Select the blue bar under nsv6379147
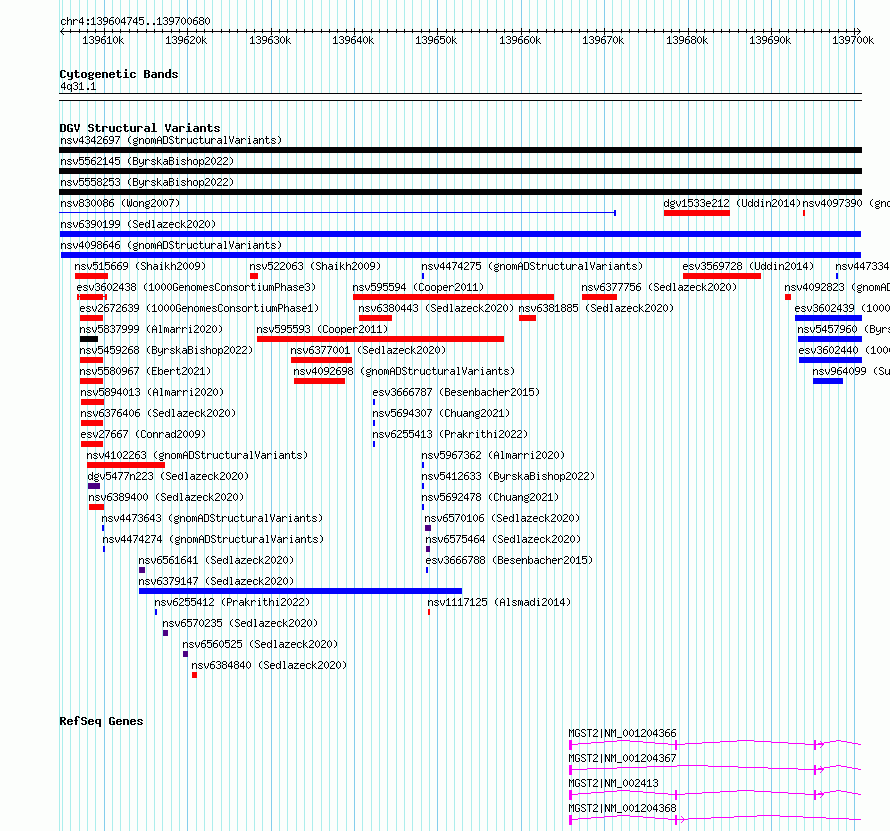The height and width of the screenshot is (831, 890). point(300,591)
